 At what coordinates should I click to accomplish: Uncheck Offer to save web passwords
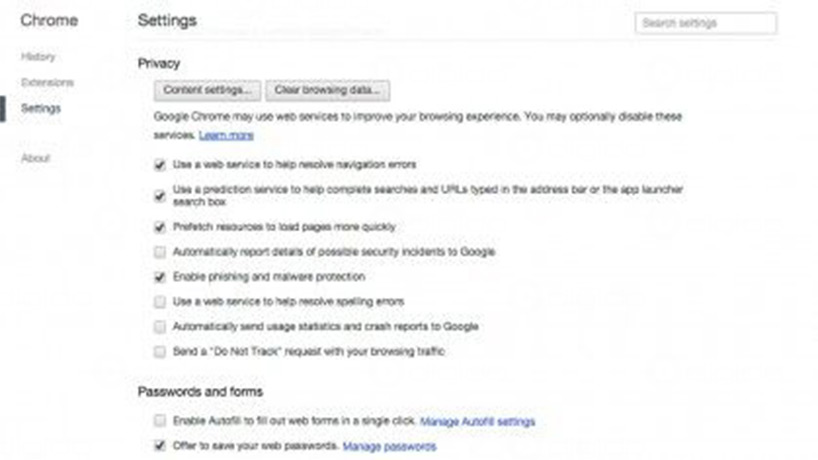point(160,446)
